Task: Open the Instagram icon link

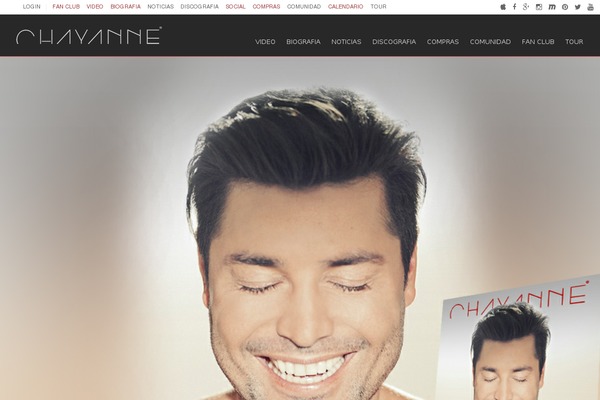Action: click(539, 7)
